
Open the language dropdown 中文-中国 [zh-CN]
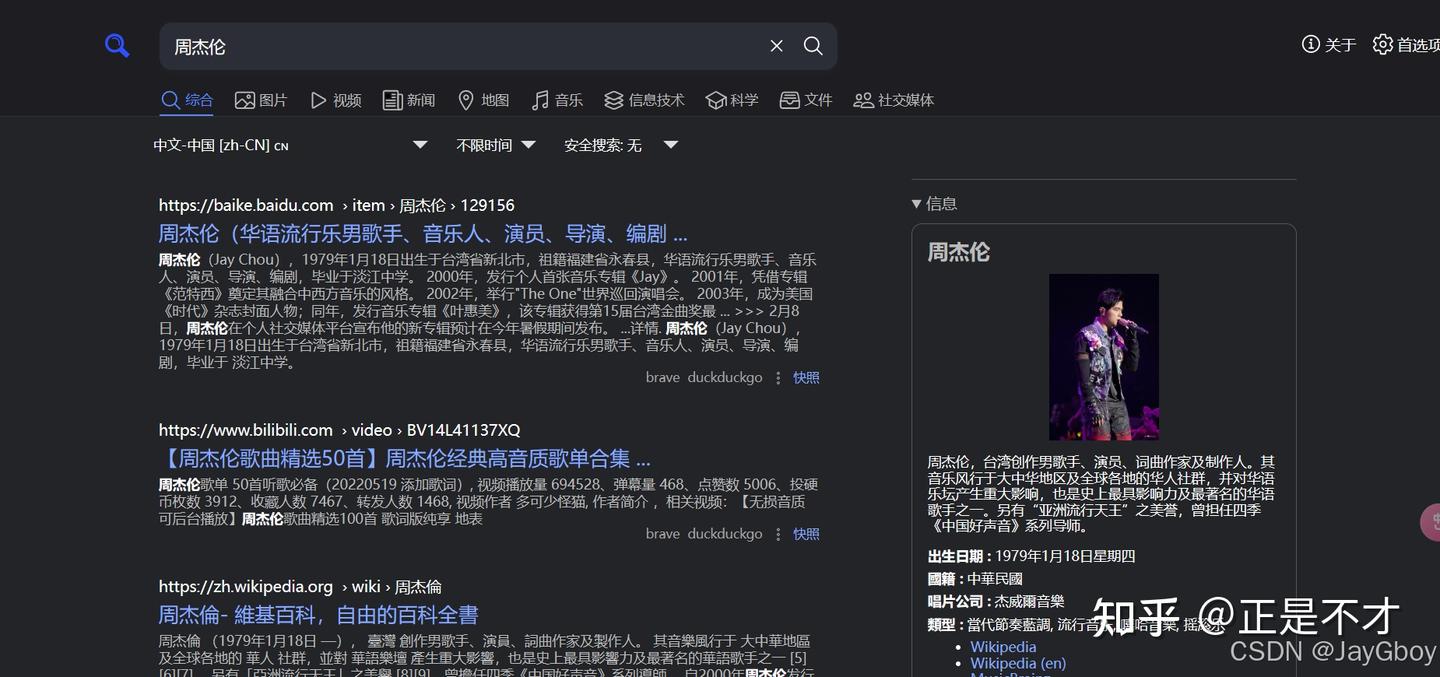[x=290, y=145]
